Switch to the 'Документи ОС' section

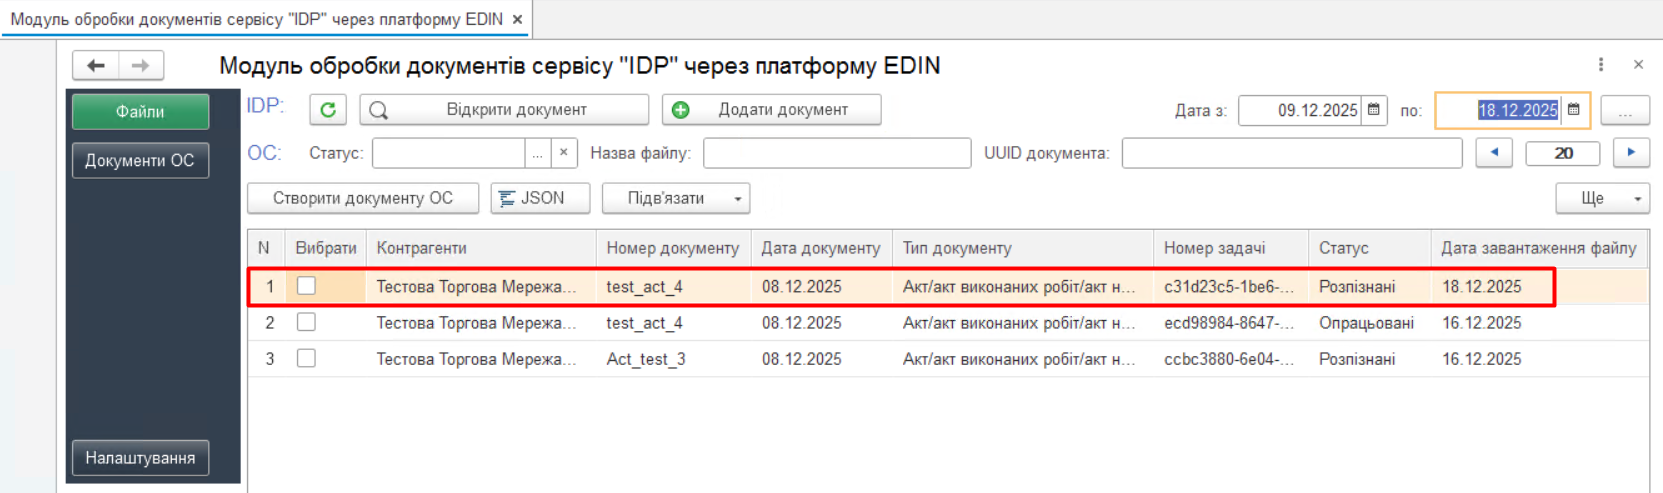[x=140, y=160]
